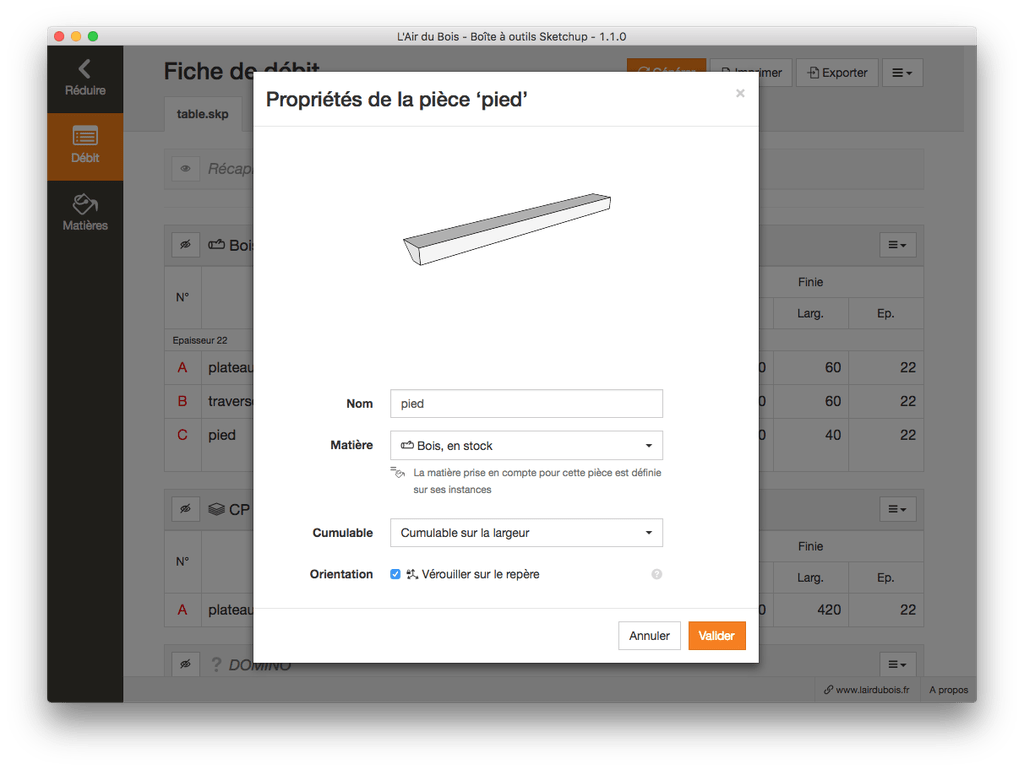
Task: Click the Annuler button
Action: click(649, 635)
